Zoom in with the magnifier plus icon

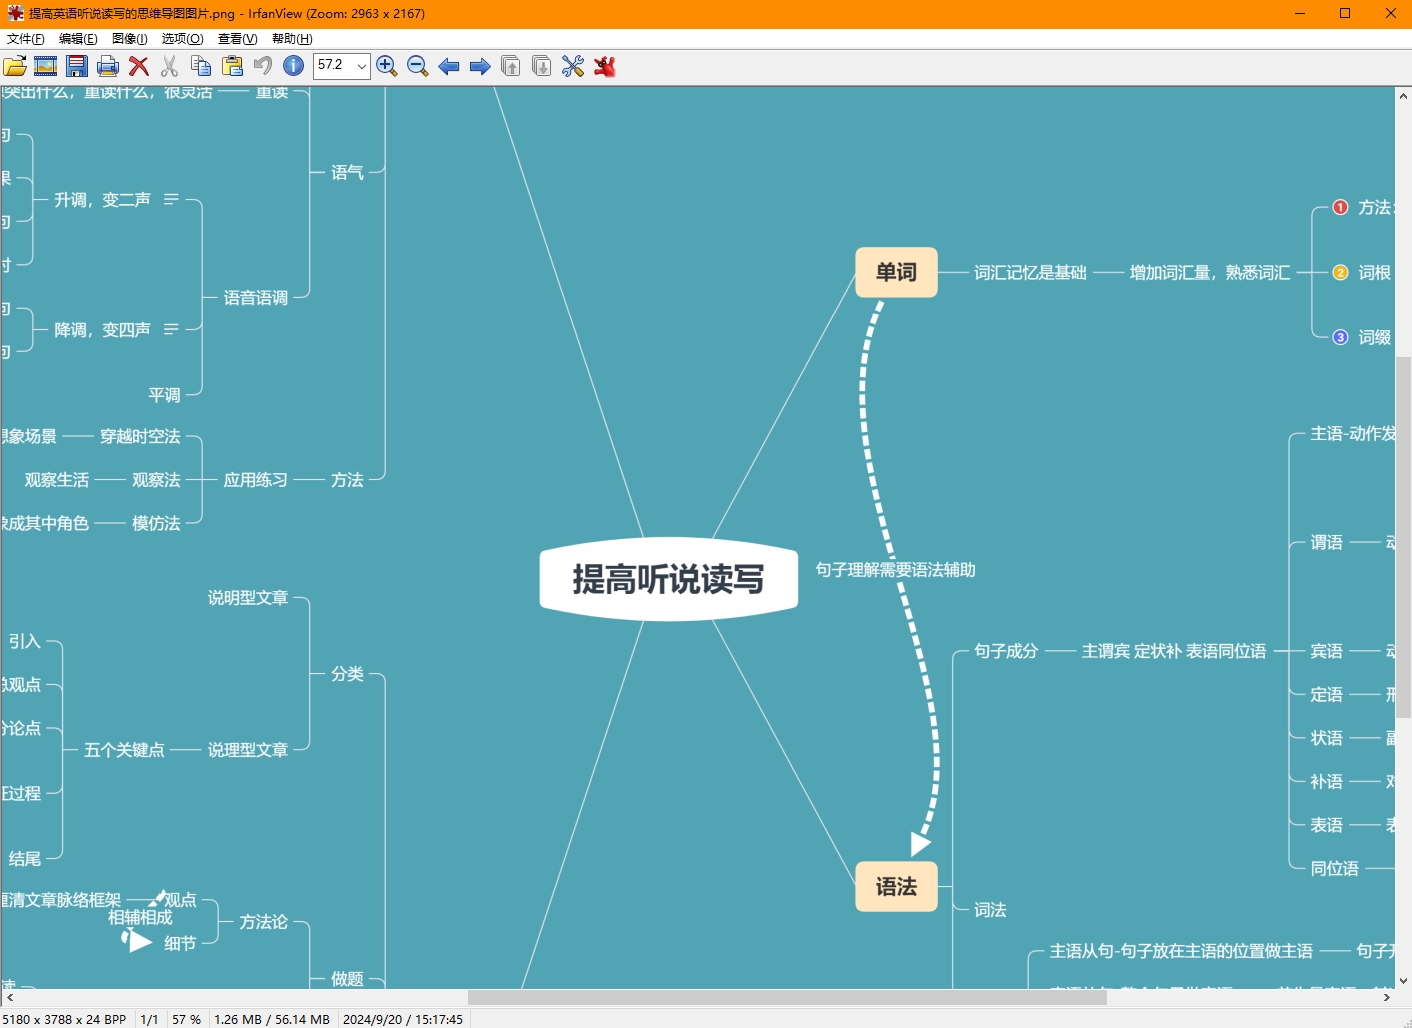(x=387, y=67)
